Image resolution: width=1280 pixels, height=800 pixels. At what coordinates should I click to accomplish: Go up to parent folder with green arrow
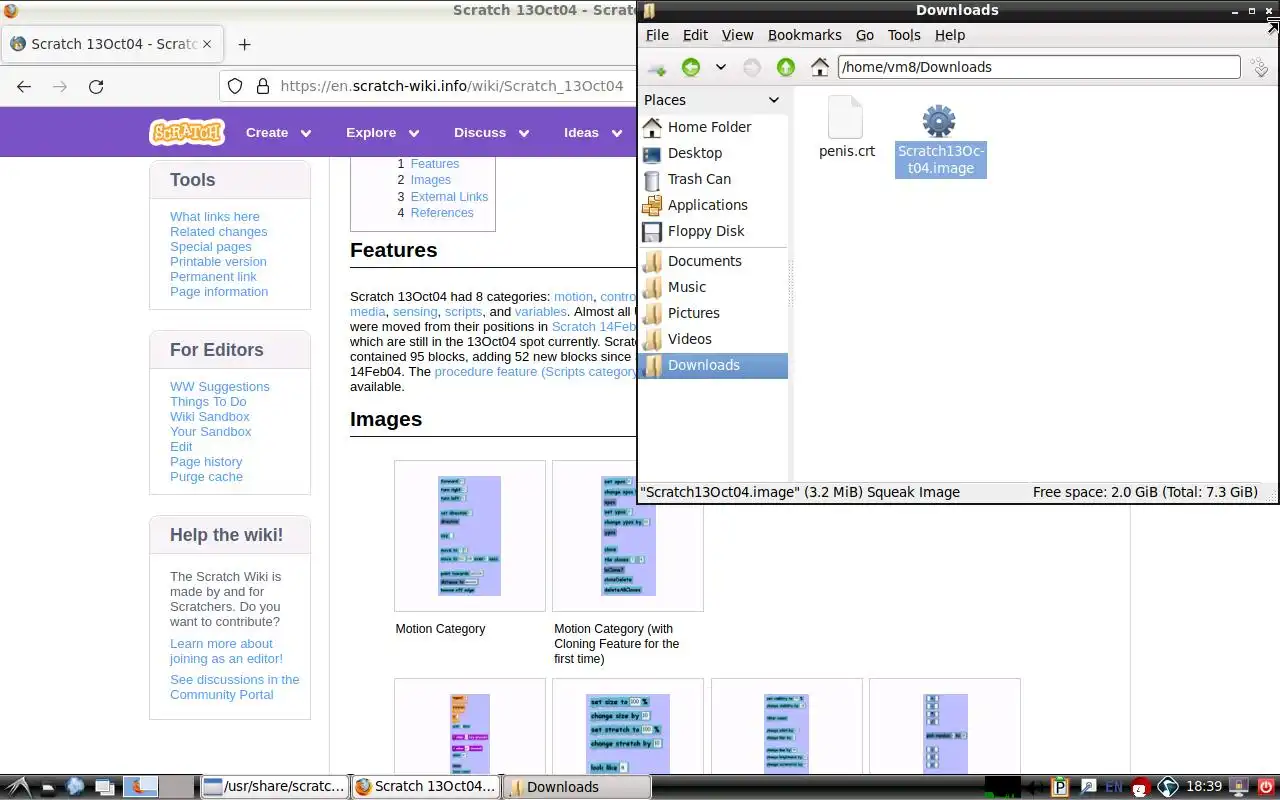tap(786, 67)
